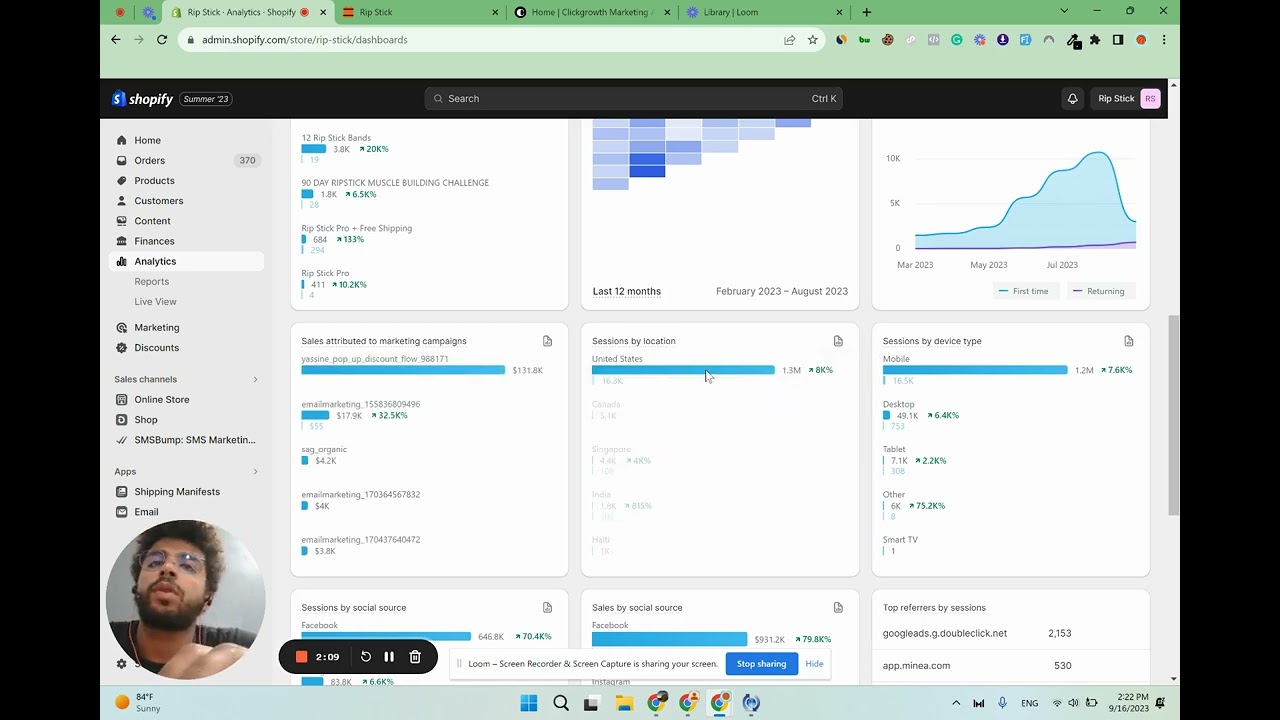
Task: Click googleads.g.doubleclick.net referrer row
Action: point(1010,633)
